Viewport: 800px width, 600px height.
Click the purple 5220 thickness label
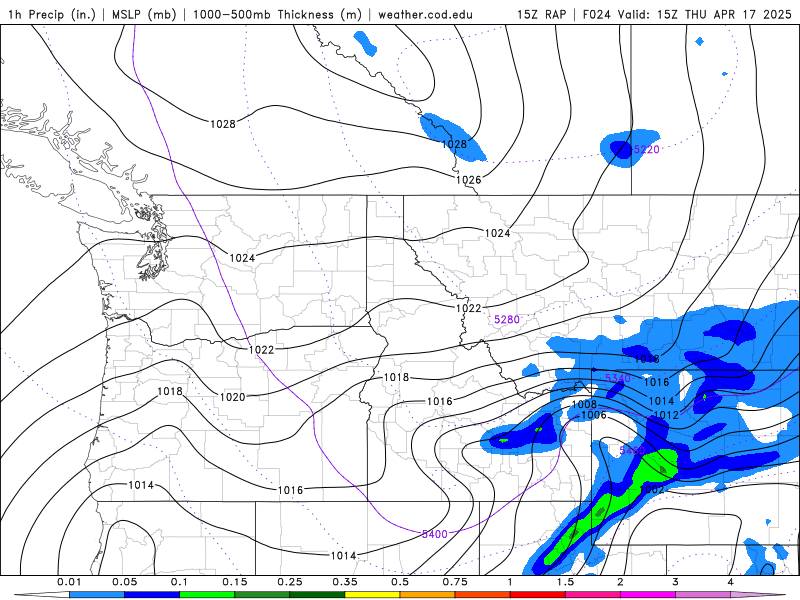click(646, 149)
